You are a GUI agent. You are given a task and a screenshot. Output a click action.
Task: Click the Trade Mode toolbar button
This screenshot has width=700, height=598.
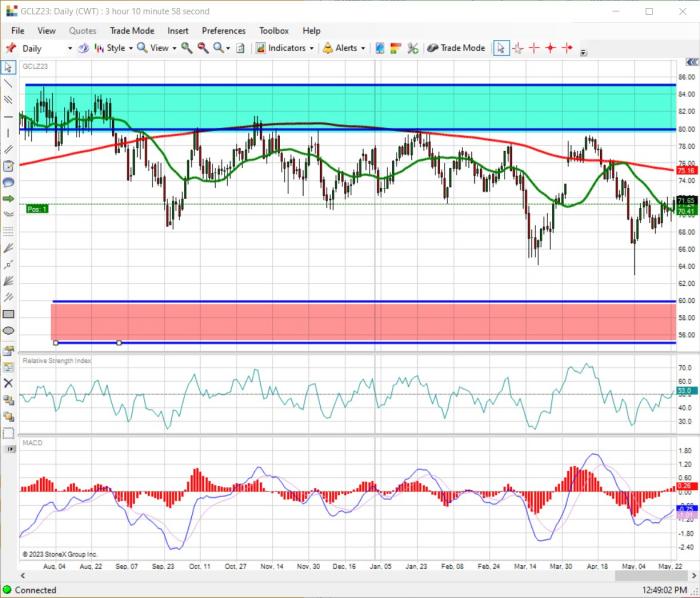point(456,48)
